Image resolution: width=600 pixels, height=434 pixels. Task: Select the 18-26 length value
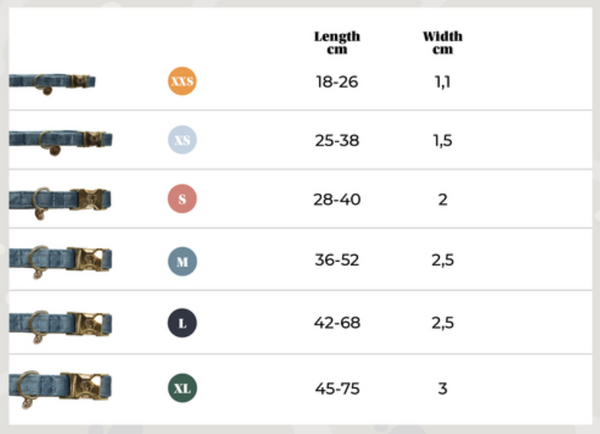(337, 81)
